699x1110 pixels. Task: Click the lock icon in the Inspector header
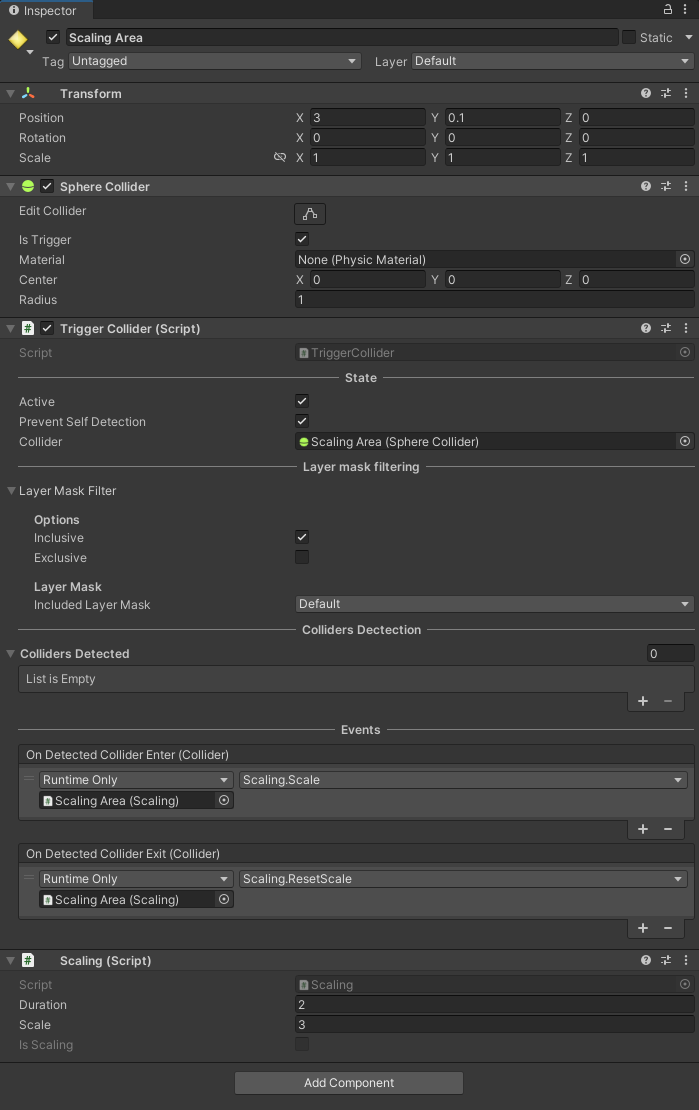click(666, 9)
